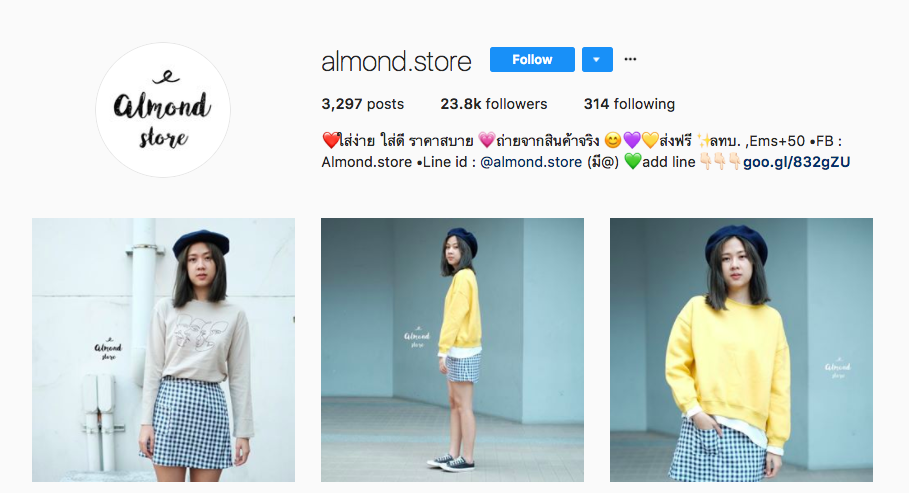Screen dimensions: 909x493
Task: Open the beige sweater post thumbnail
Action: coord(163,350)
